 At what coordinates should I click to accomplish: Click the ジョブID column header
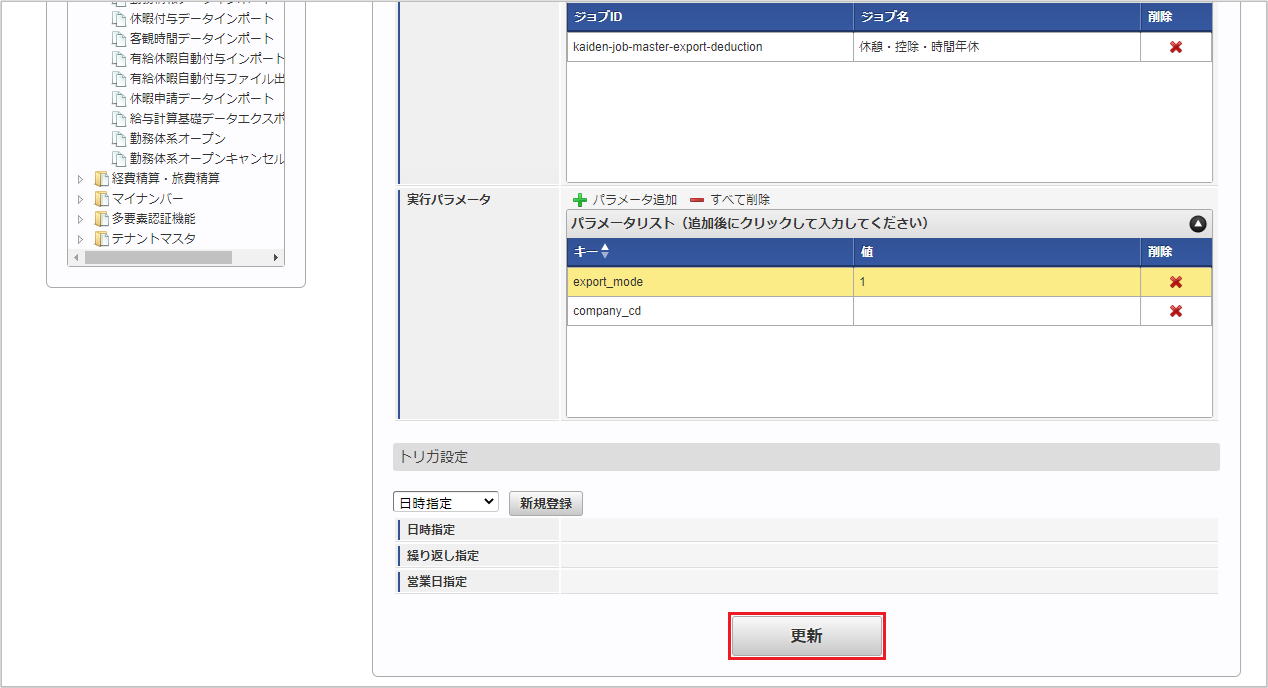click(710, 17)
